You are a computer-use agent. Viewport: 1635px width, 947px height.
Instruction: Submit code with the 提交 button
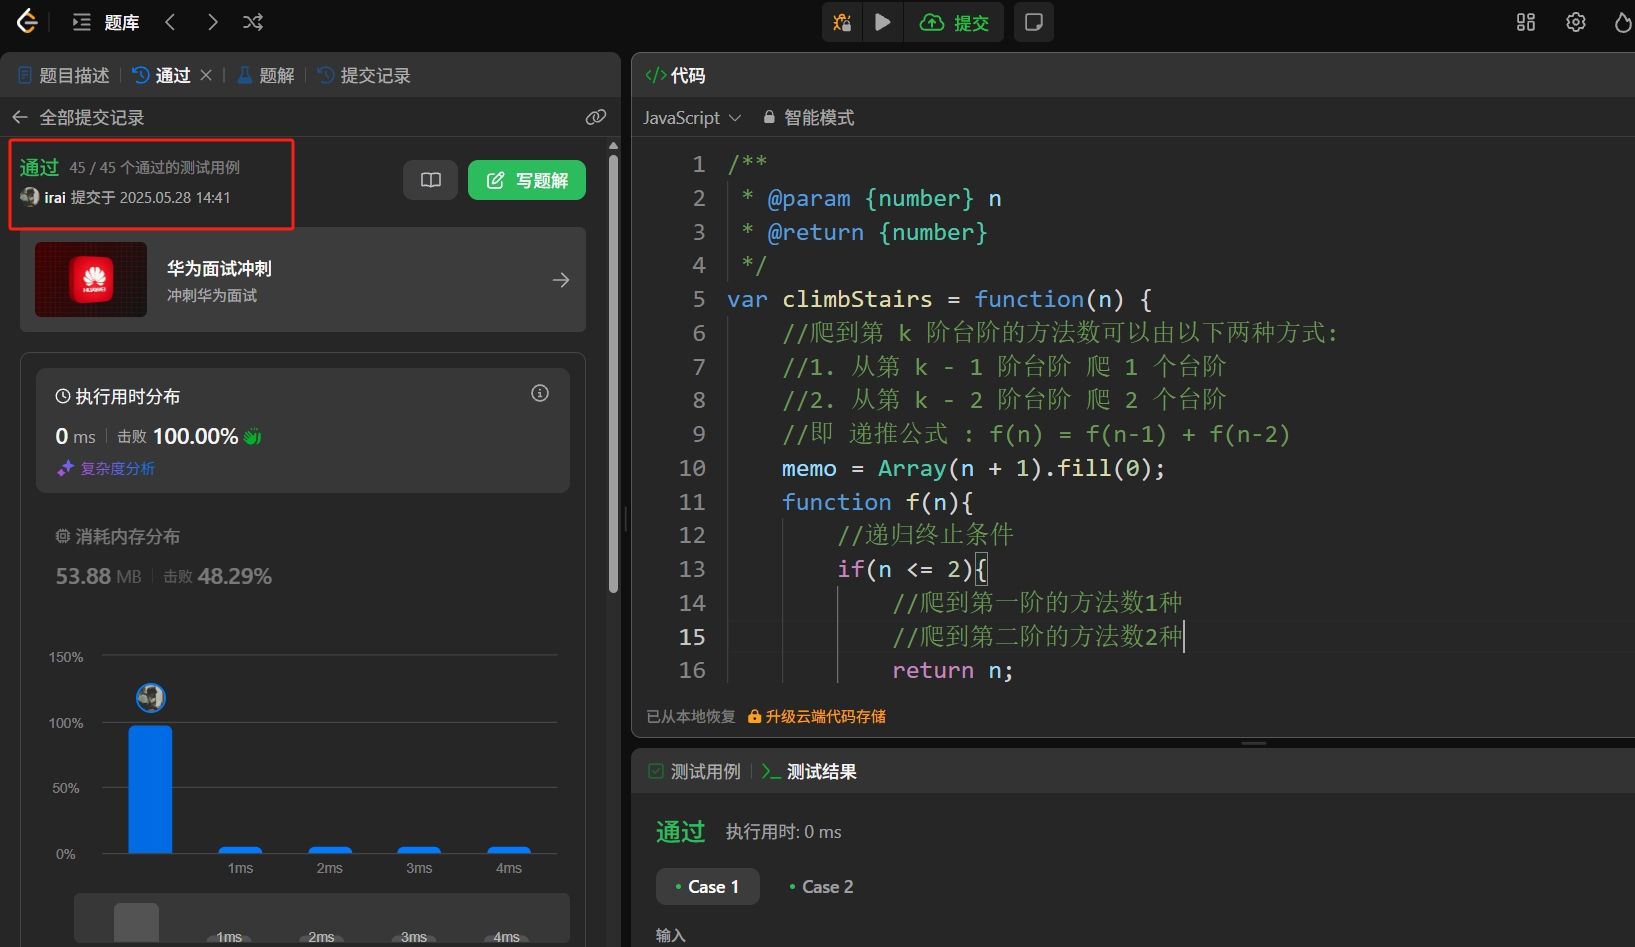[x=955, y=22]
